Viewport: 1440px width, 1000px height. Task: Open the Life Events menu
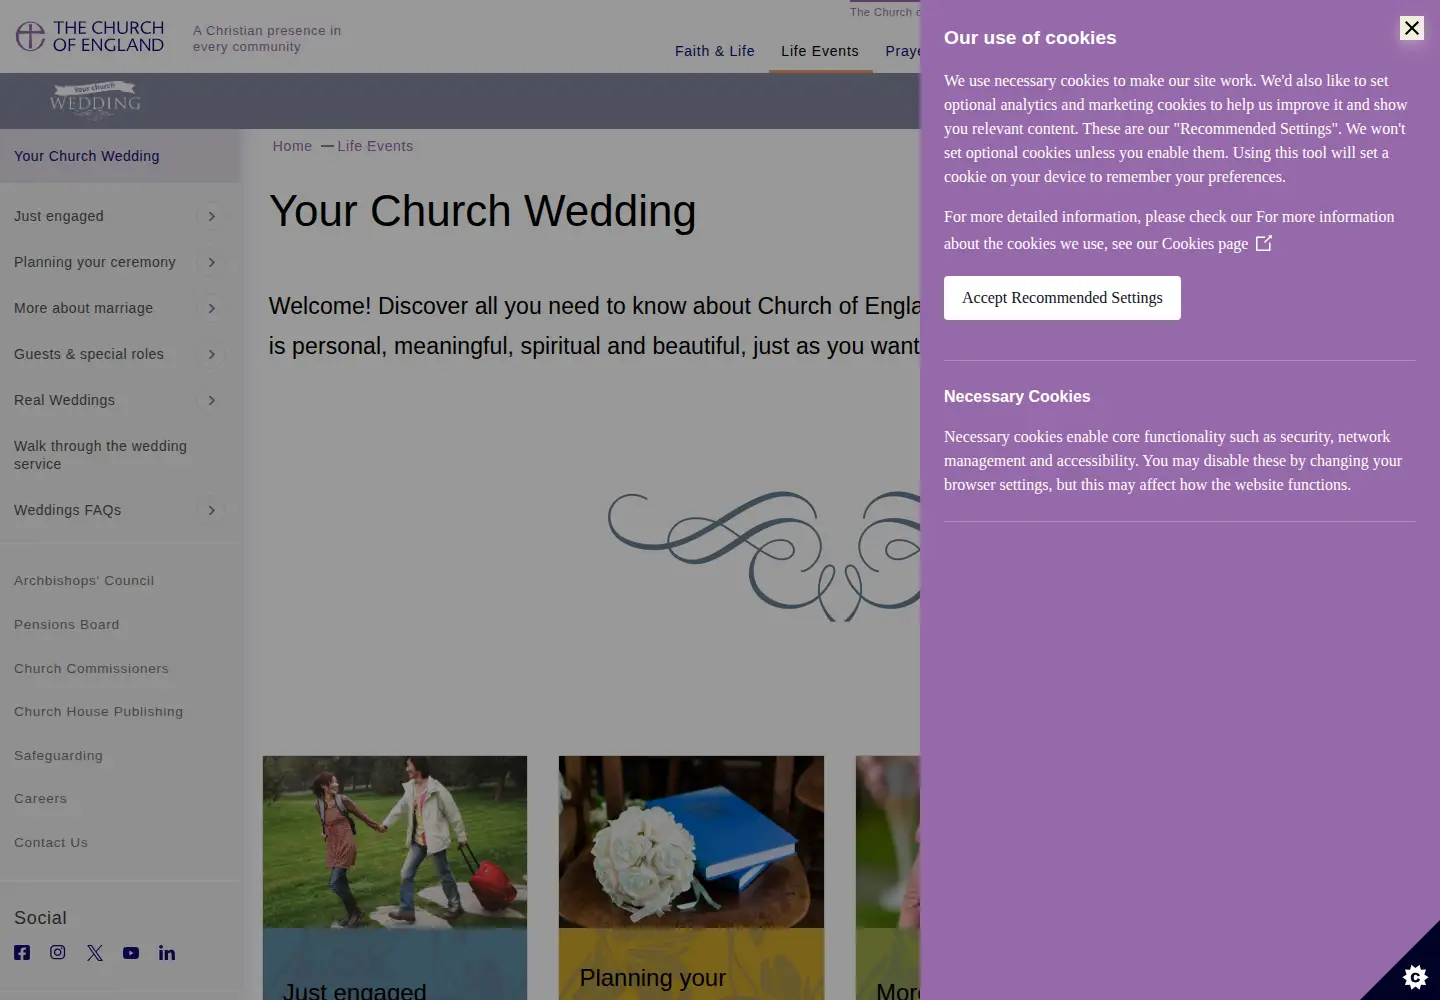point(820,51)
